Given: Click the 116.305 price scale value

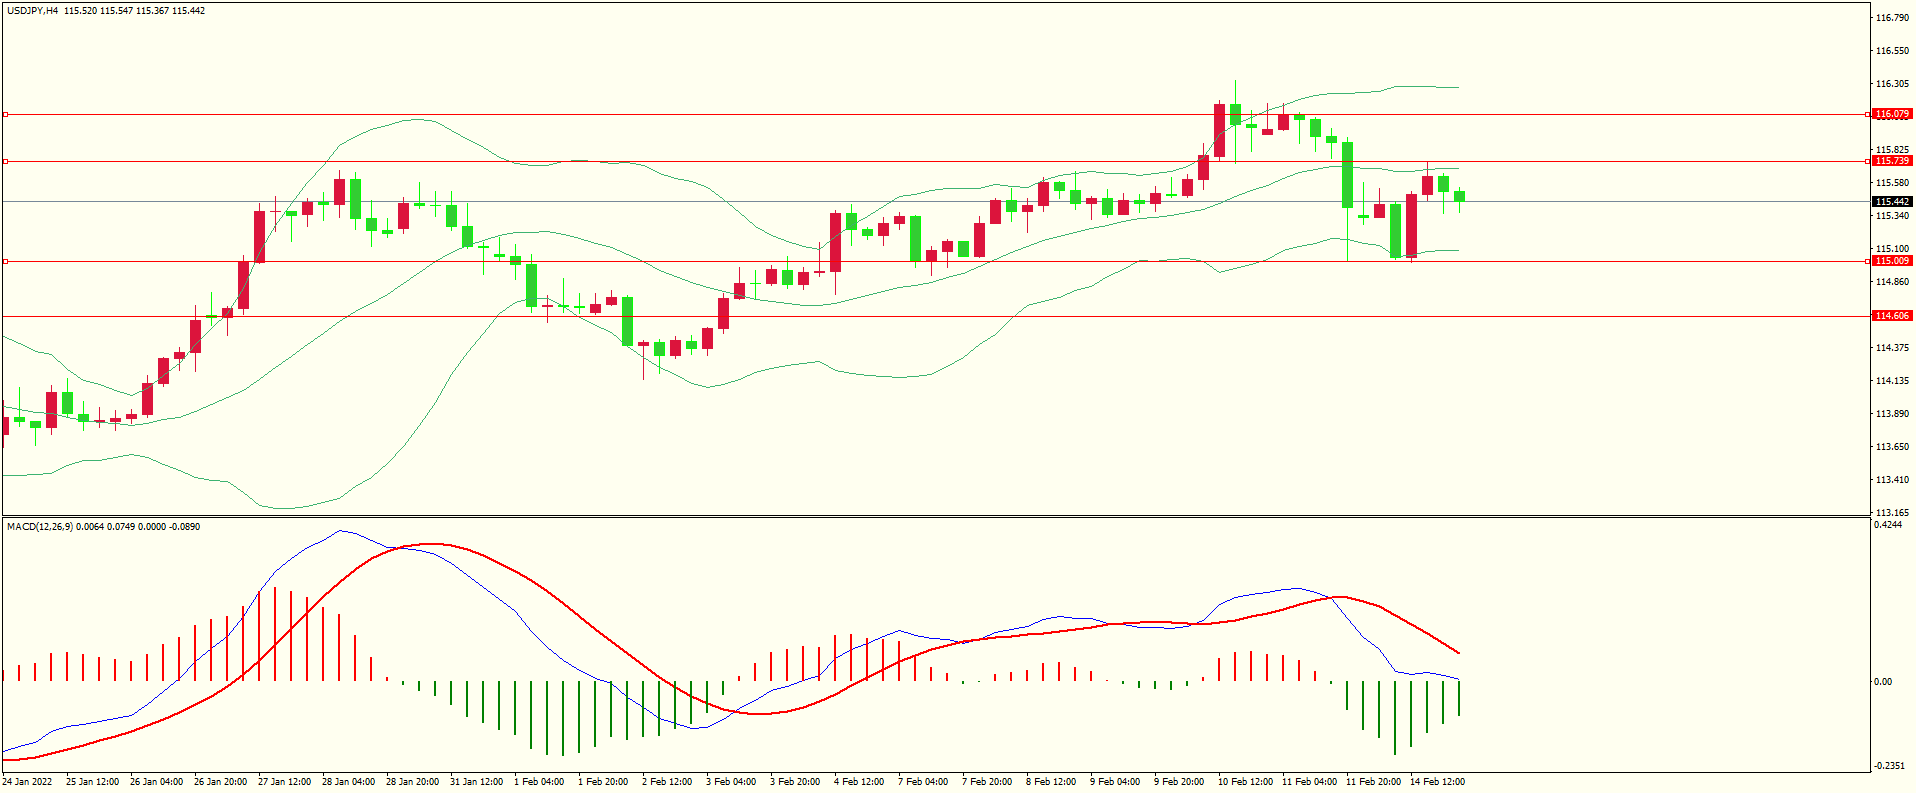Looking at the screenshot, I should click(1893, 84).
